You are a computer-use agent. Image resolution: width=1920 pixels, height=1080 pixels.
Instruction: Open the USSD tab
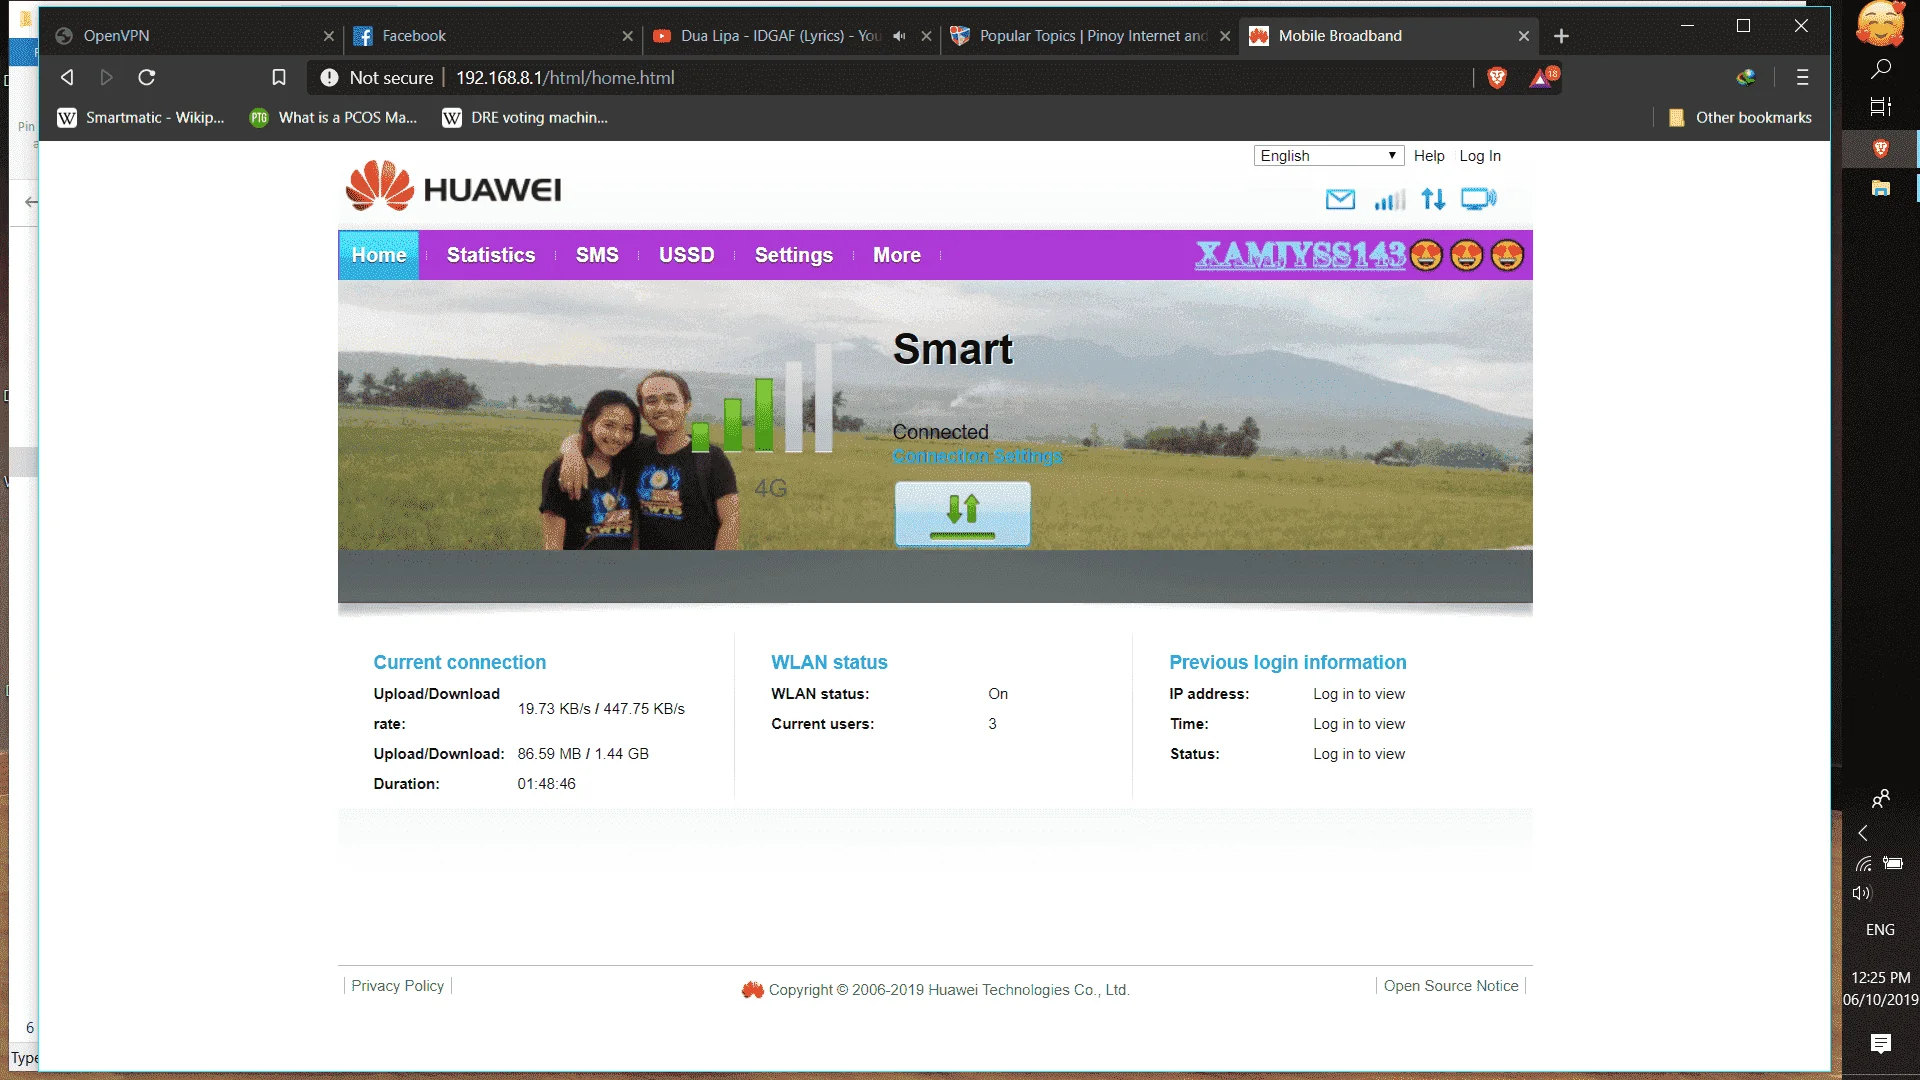[x=687, y=255]
